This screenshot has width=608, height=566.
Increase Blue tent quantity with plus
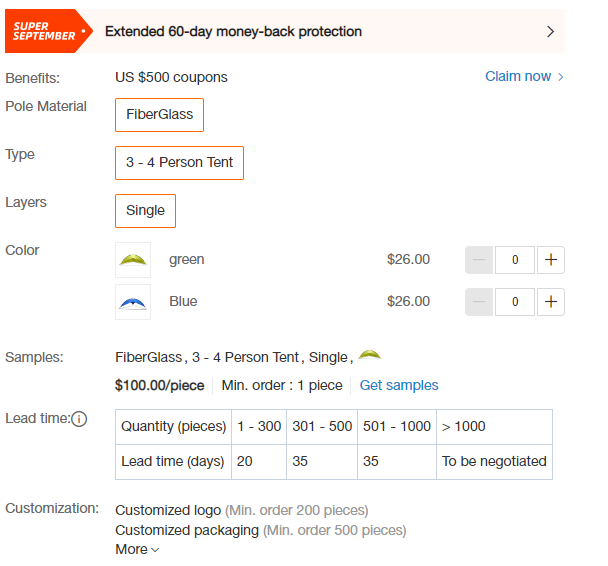(551, 302)
